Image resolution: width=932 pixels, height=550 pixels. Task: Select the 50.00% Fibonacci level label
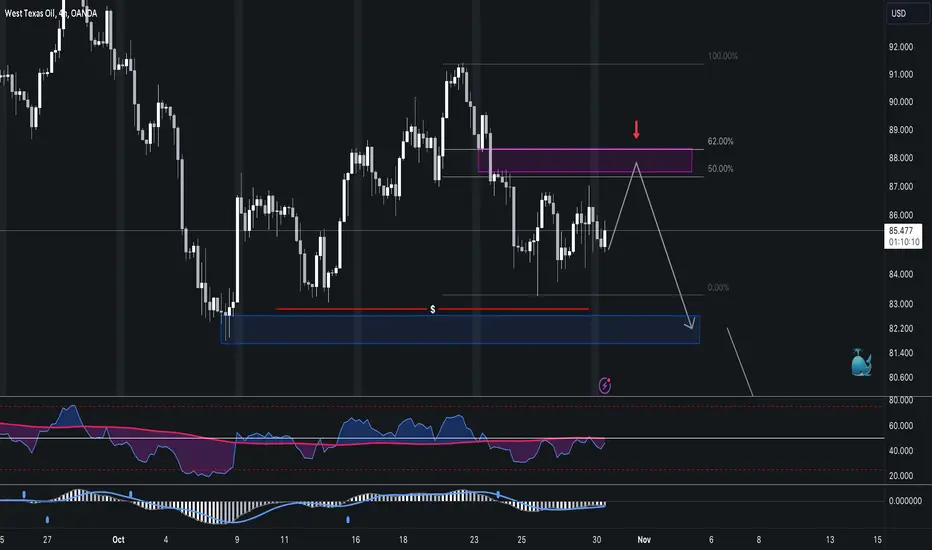pos(720,169)
